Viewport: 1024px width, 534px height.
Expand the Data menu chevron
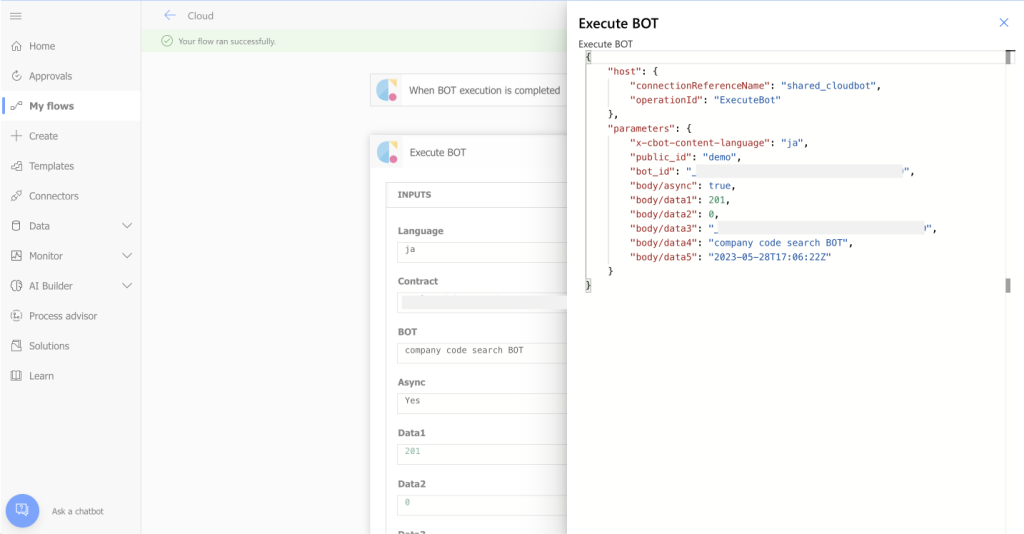click(x=127, y=226)
